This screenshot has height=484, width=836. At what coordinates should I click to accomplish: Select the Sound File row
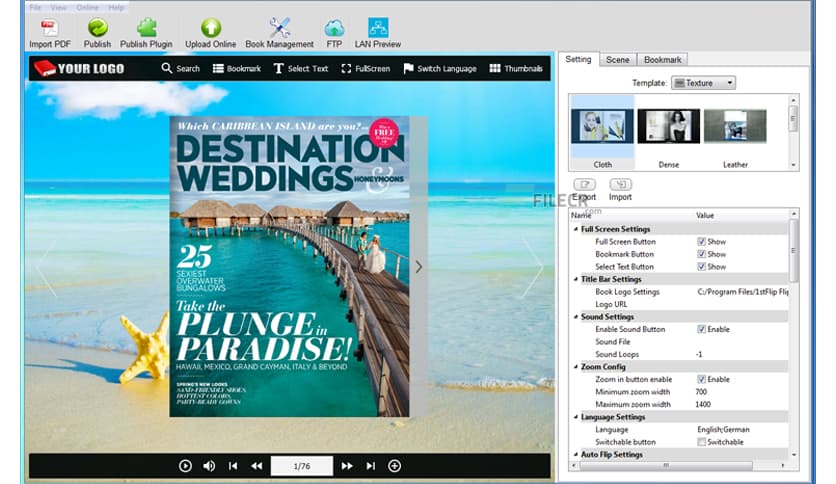coord(680,342)
